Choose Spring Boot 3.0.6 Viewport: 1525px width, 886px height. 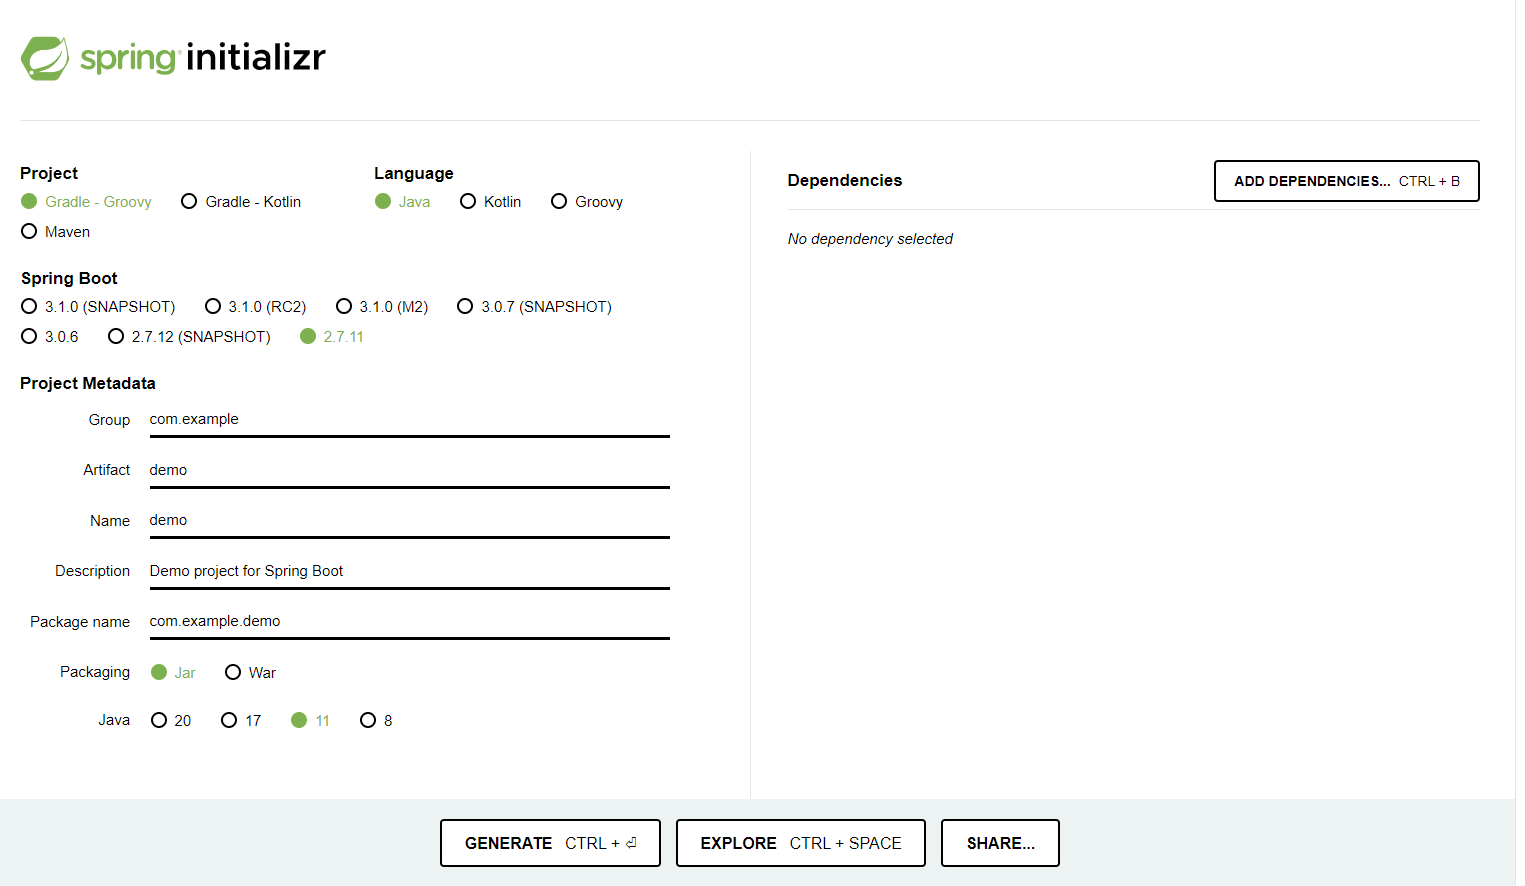point(50,337)
